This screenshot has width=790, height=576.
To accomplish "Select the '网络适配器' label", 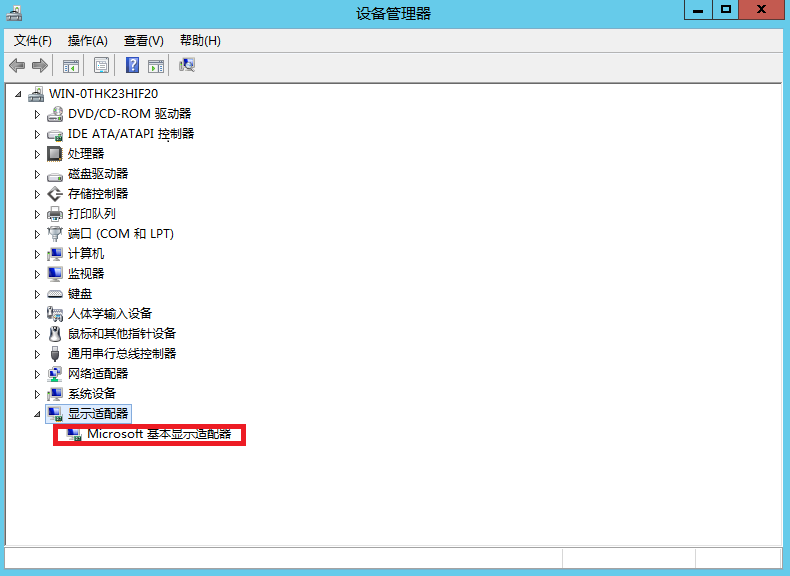I will tap(98, 373).
